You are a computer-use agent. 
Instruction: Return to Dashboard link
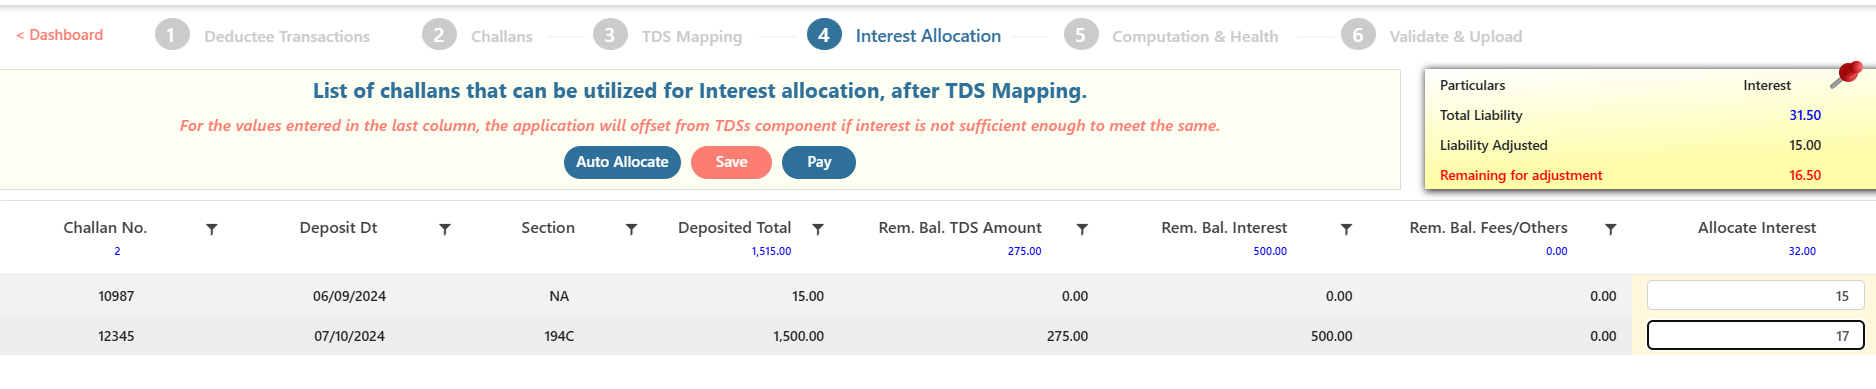click(60, 35)
